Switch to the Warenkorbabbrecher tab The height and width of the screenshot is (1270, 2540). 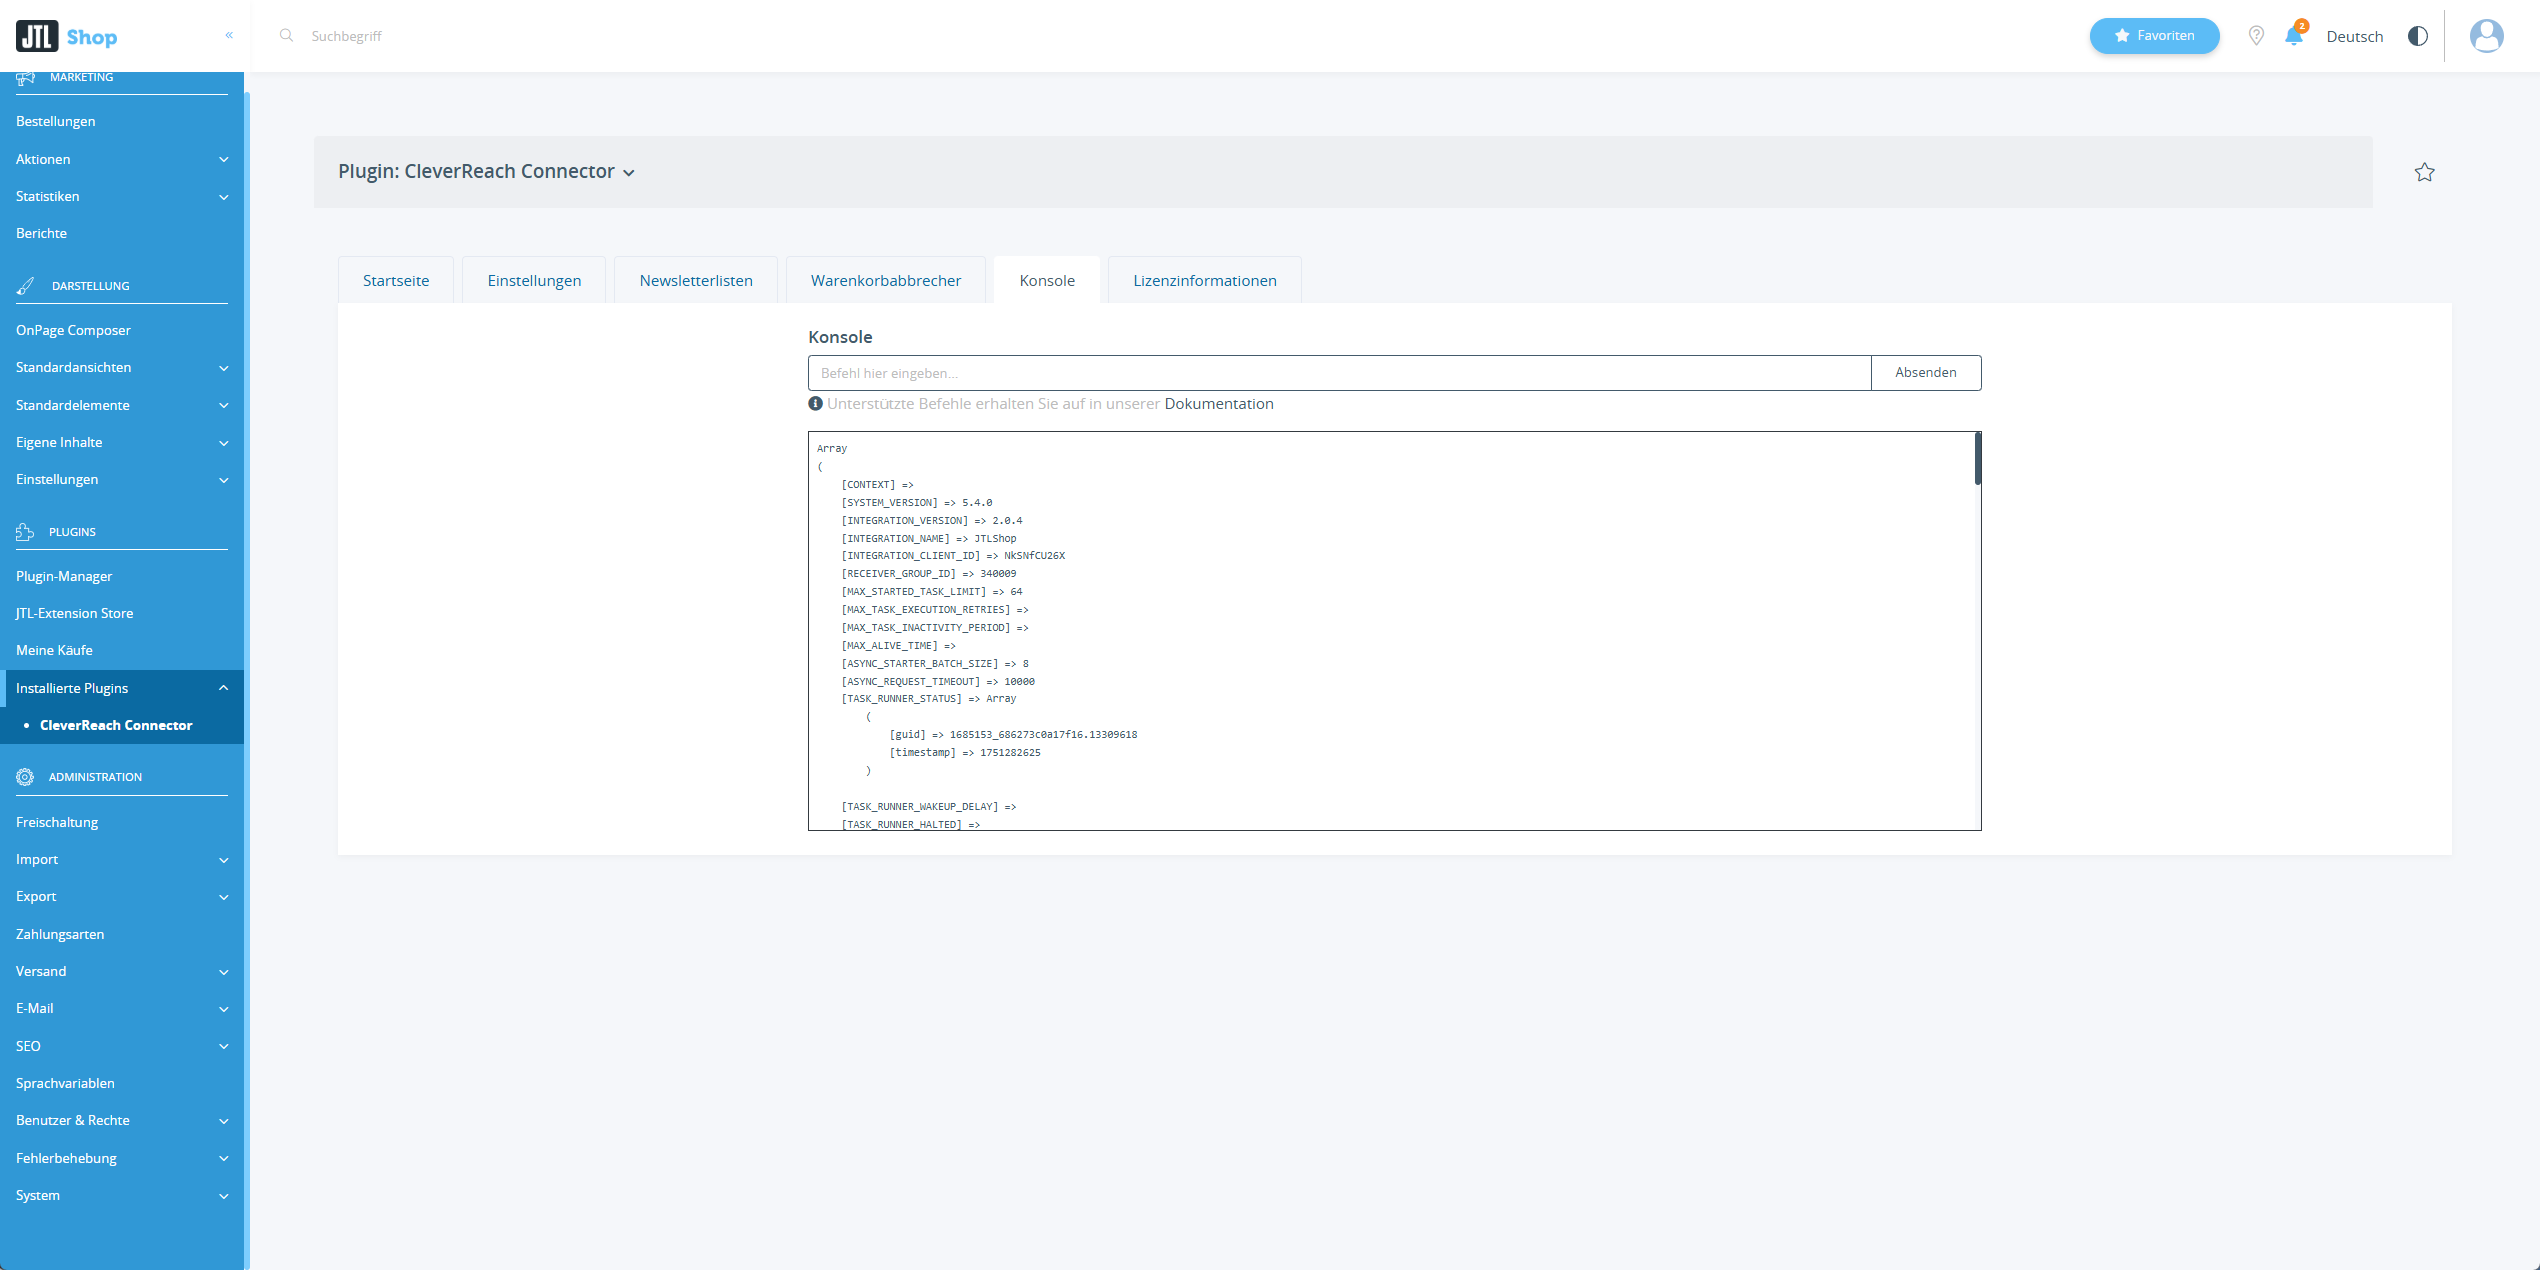tap(886, 280)
